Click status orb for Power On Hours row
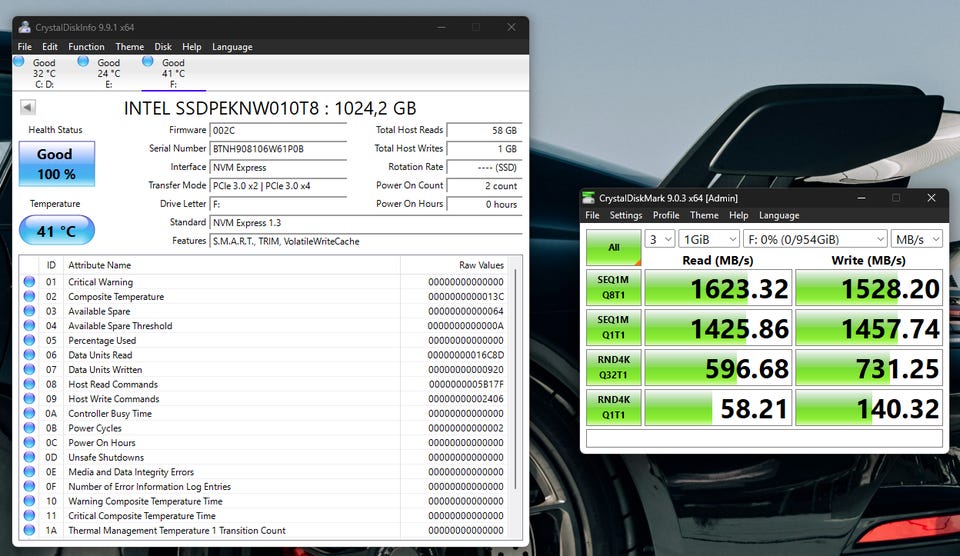The image size is (960, 556). point(29,443)
